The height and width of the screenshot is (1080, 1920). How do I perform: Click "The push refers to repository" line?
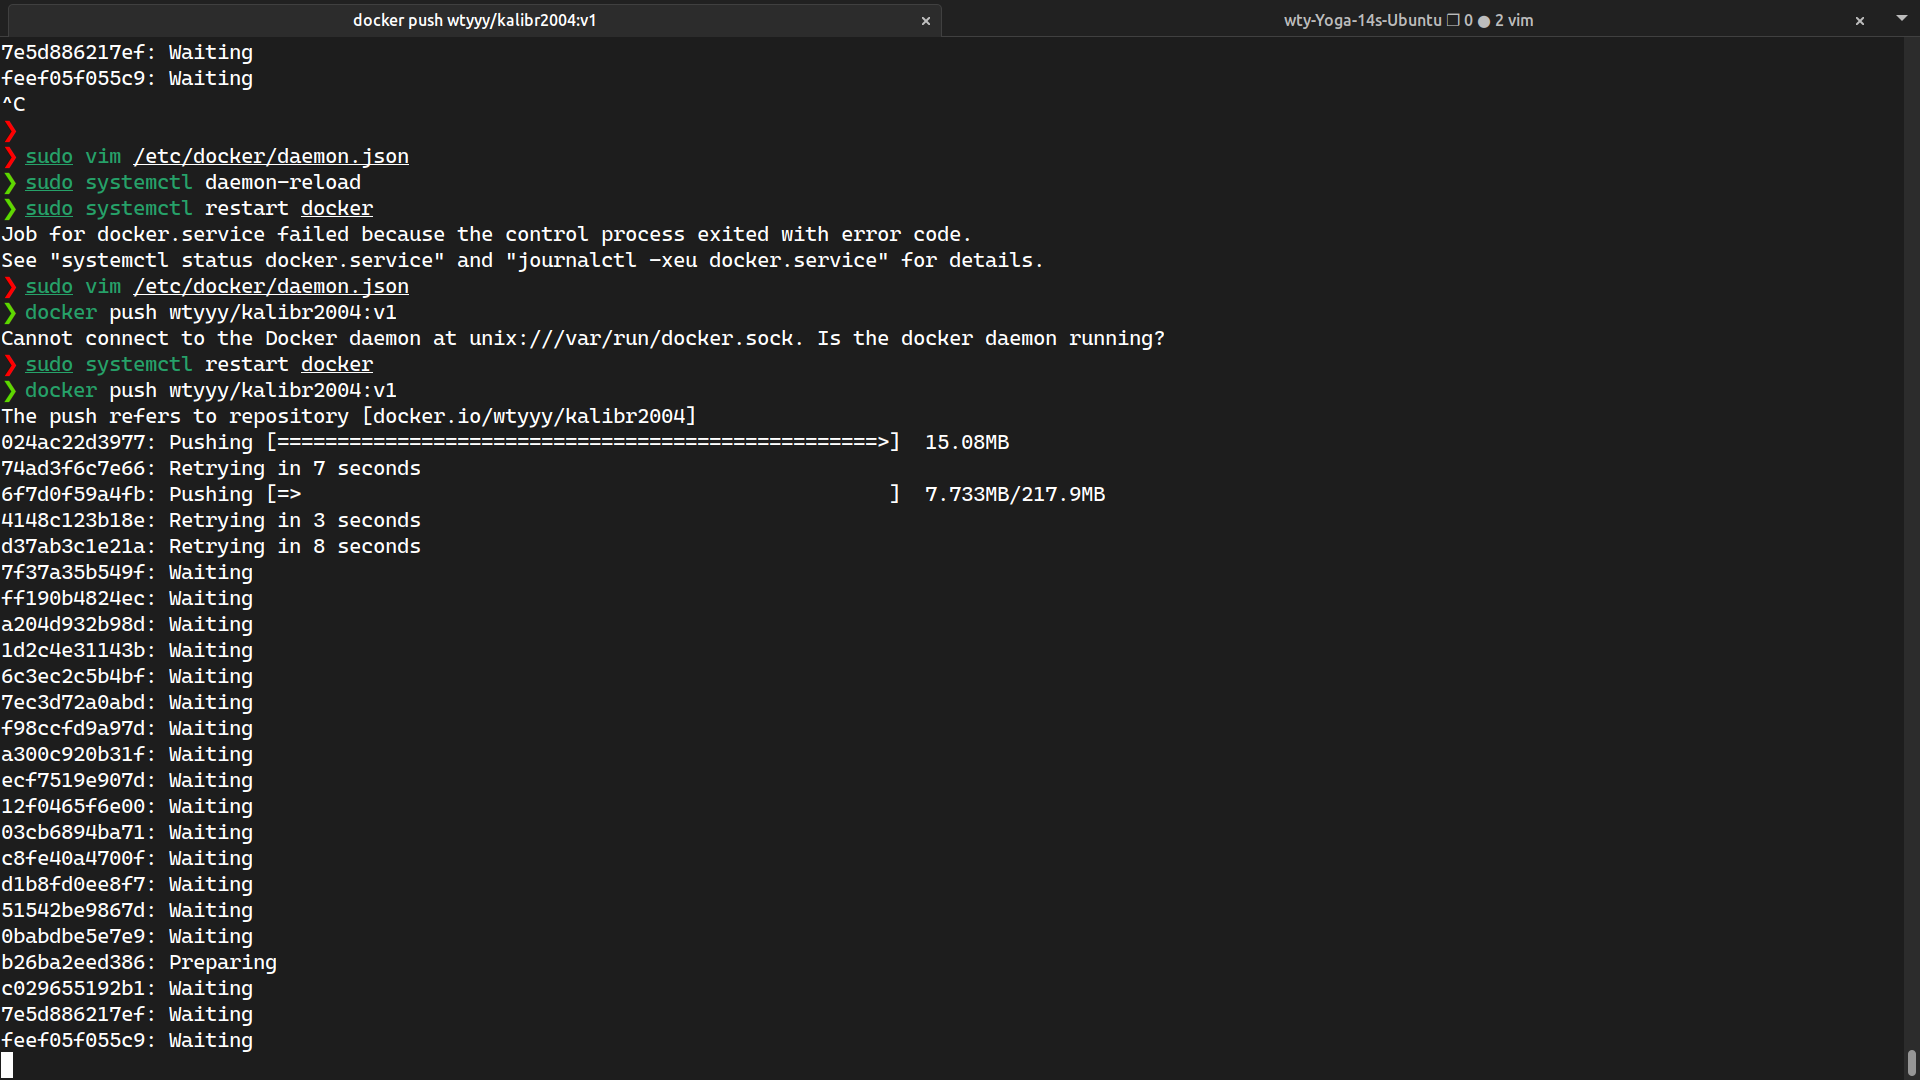(x=349, y=416)
